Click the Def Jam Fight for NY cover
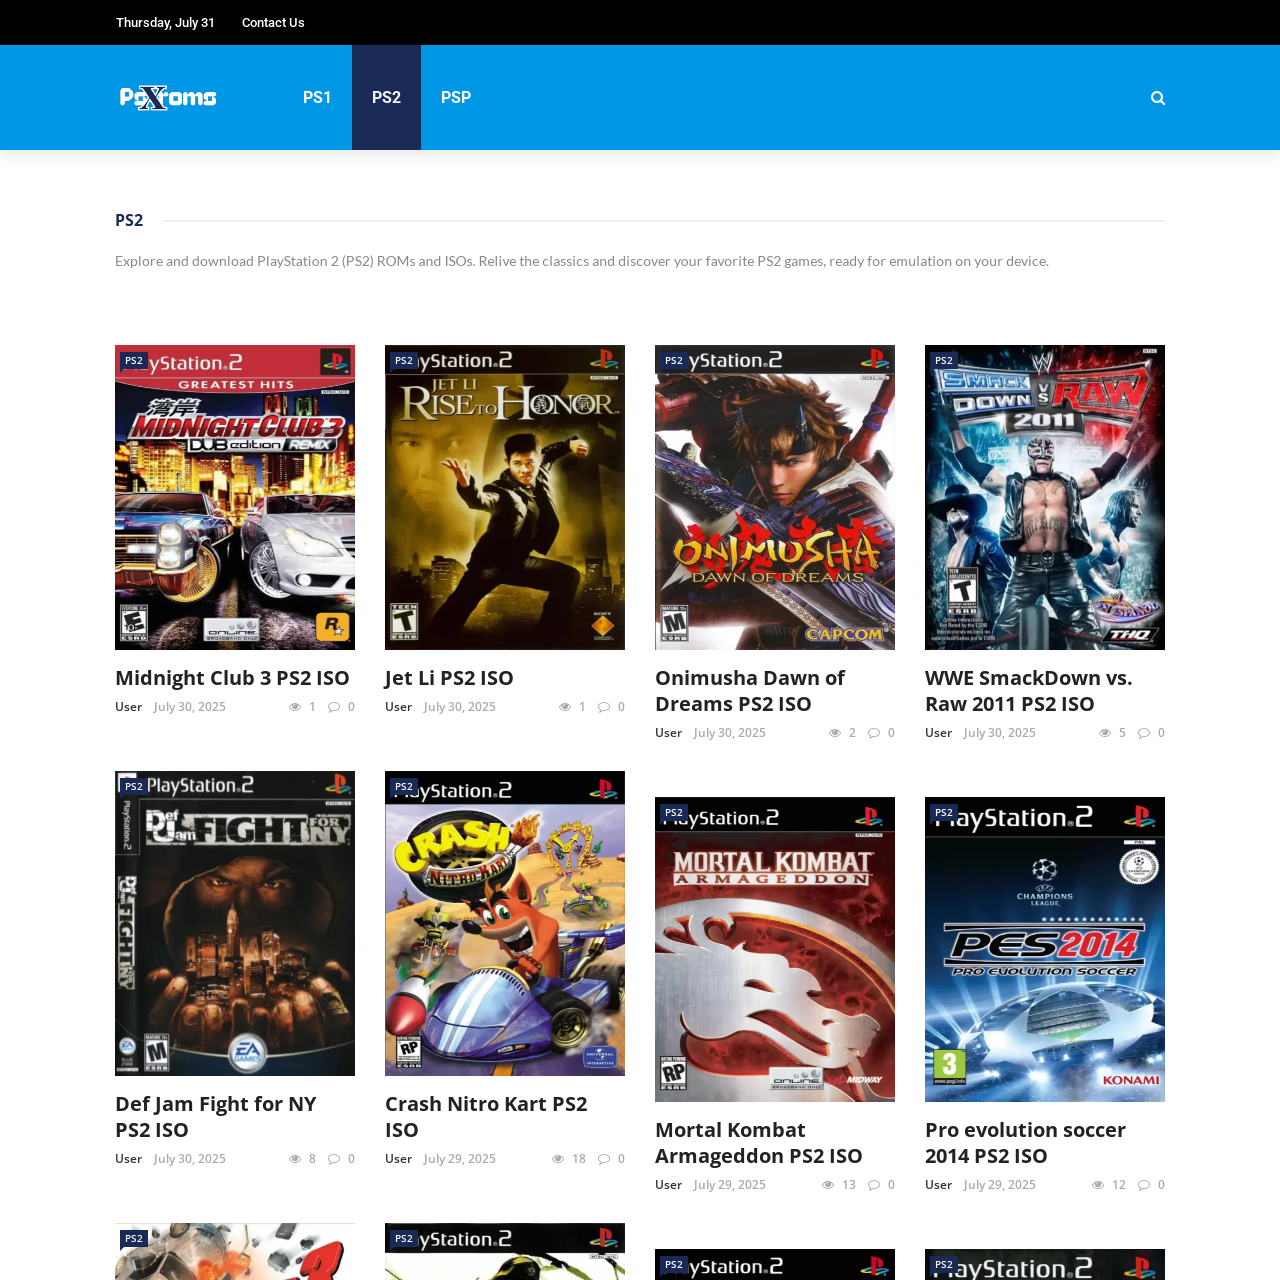This screenshot has height=1280, width=1280. point(235,923)
